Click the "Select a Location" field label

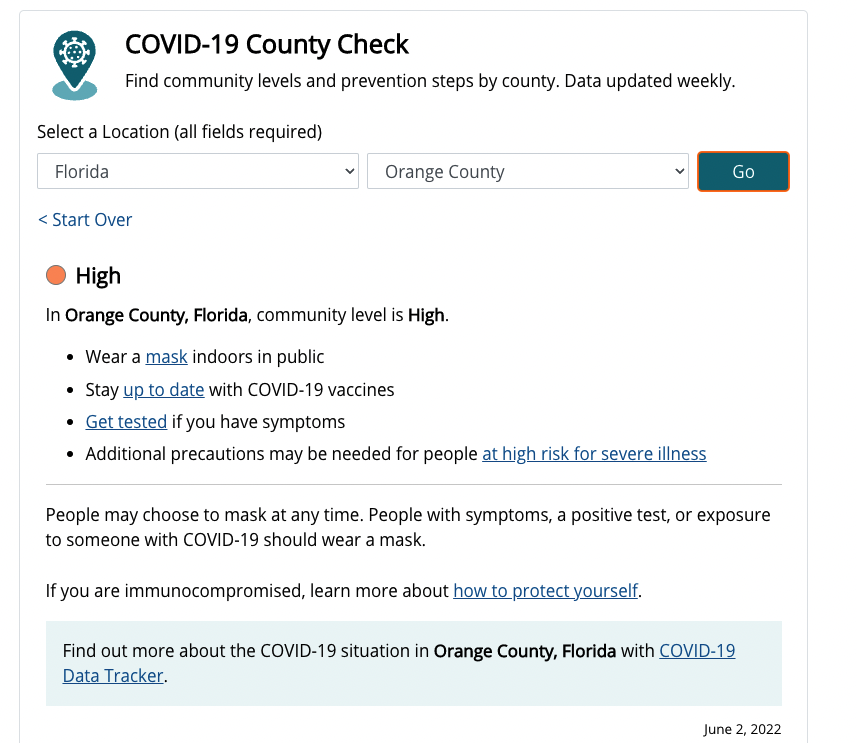pyautogui.click(x=179, y=131)
